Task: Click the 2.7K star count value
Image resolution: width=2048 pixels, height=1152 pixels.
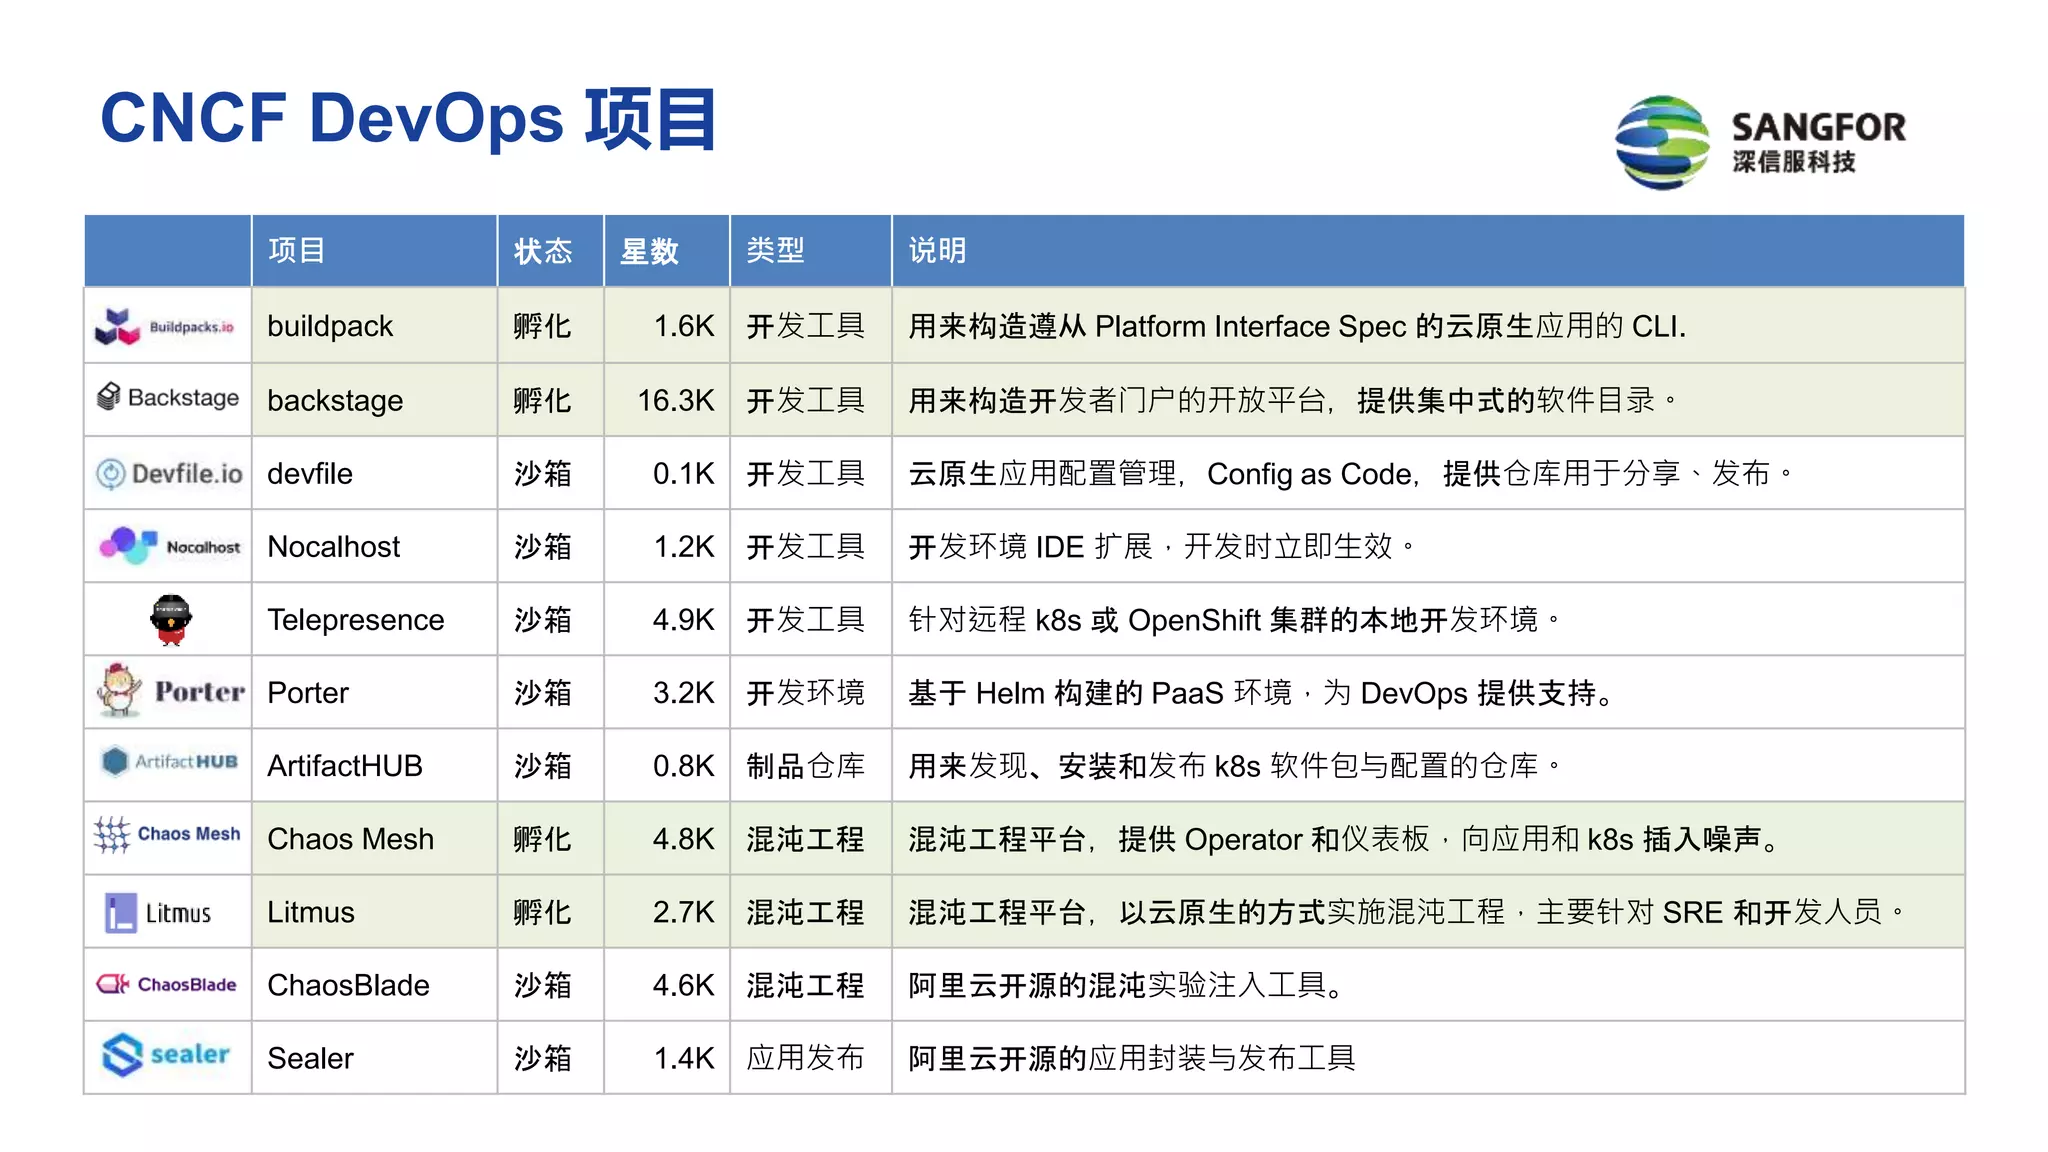Action: pos(684,912)
